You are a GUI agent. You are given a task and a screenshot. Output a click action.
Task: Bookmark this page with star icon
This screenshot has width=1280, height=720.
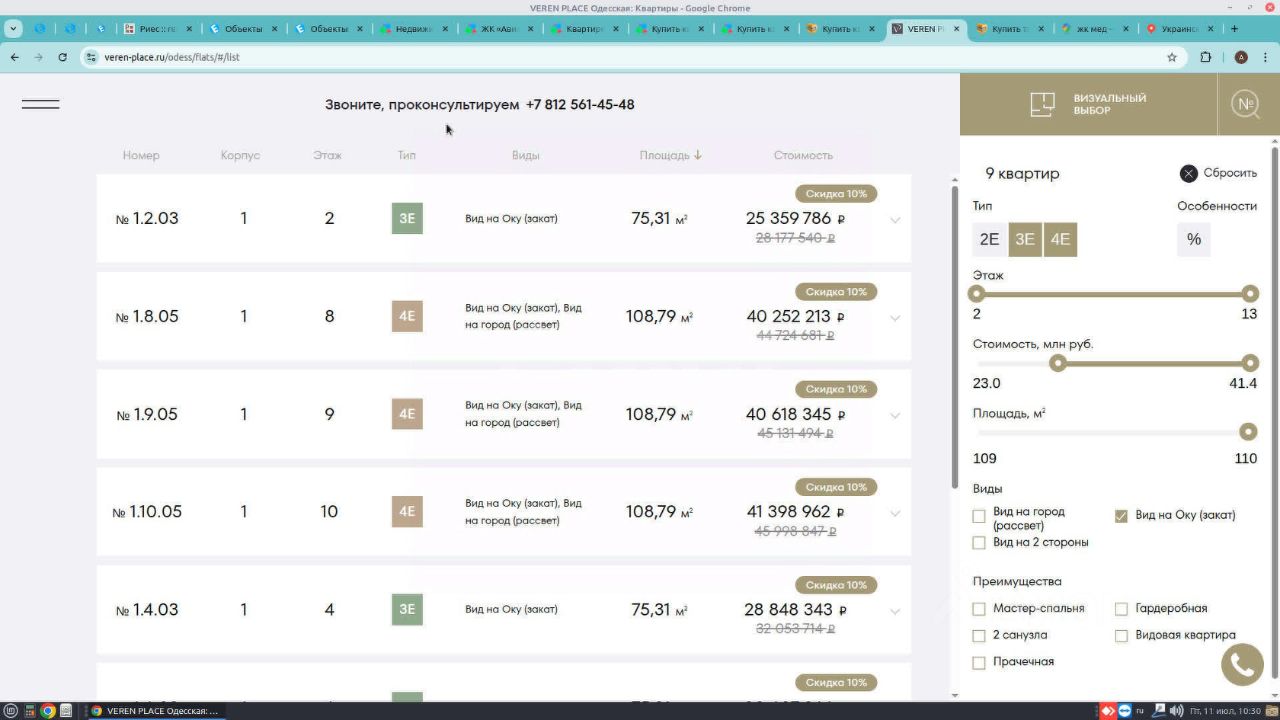pyautogui.click(x=1172, y=57)
